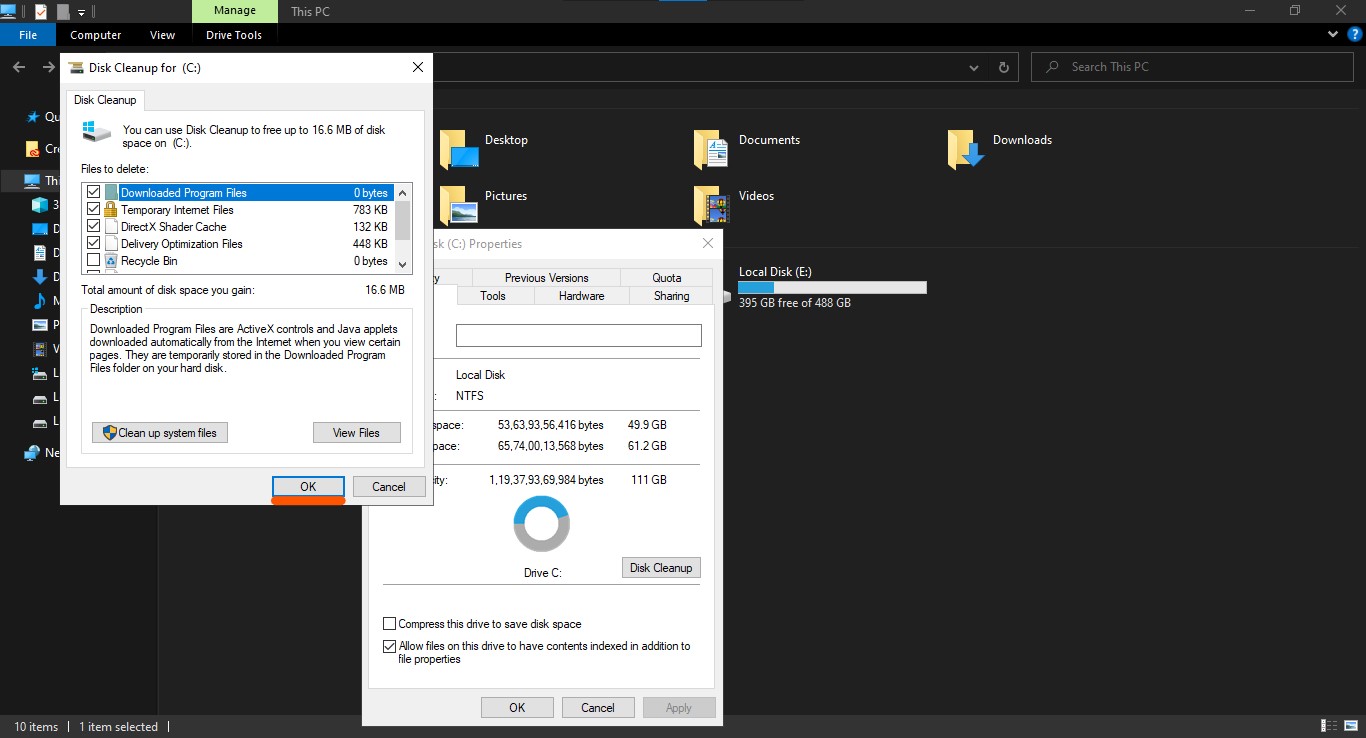Enable Compress this drive to save disk space
The image size is (1366, 738).
pyautogui.click(x=390, y=624)
